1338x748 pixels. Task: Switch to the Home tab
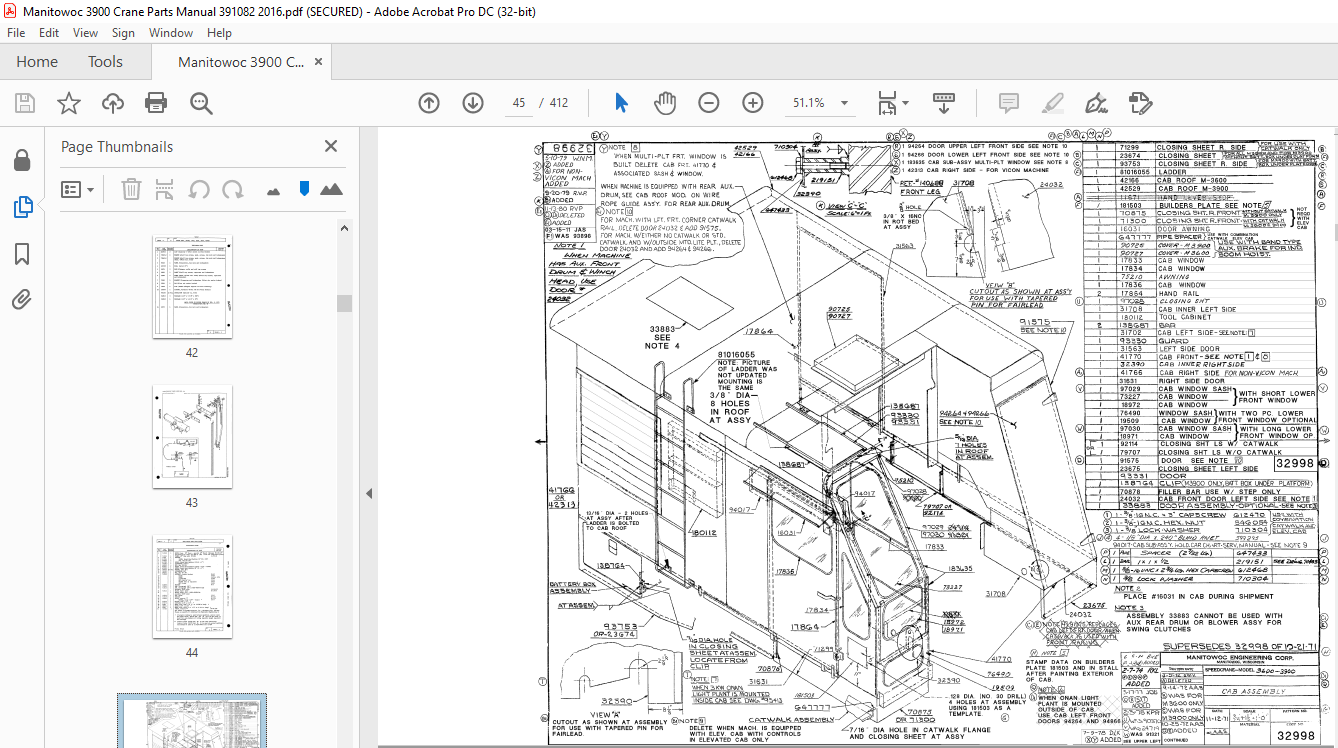[37, 62]
